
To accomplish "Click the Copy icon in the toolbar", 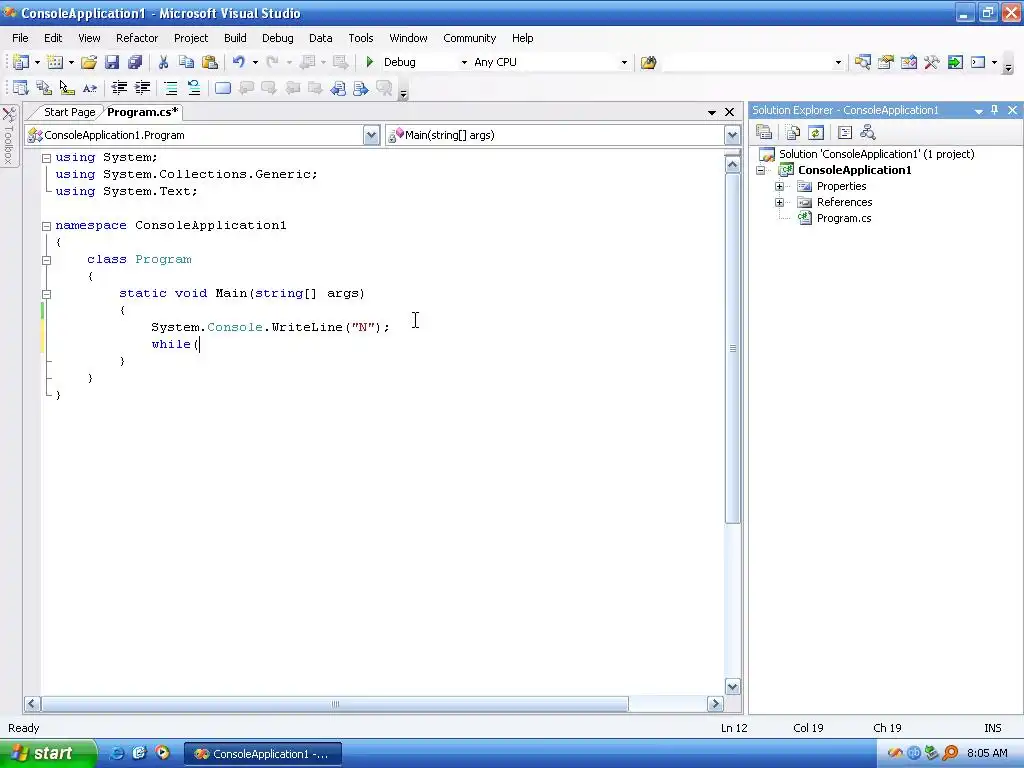I will (x=186, y=62).
